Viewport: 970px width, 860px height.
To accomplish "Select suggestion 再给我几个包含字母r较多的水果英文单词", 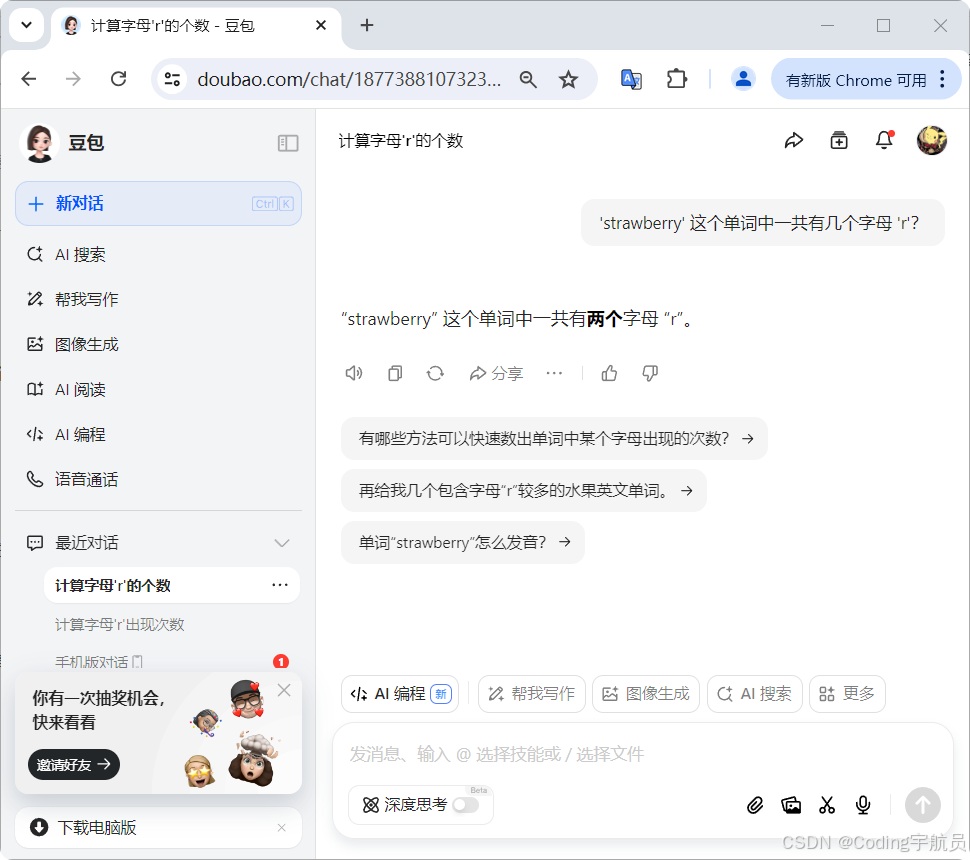I will 523,491.
